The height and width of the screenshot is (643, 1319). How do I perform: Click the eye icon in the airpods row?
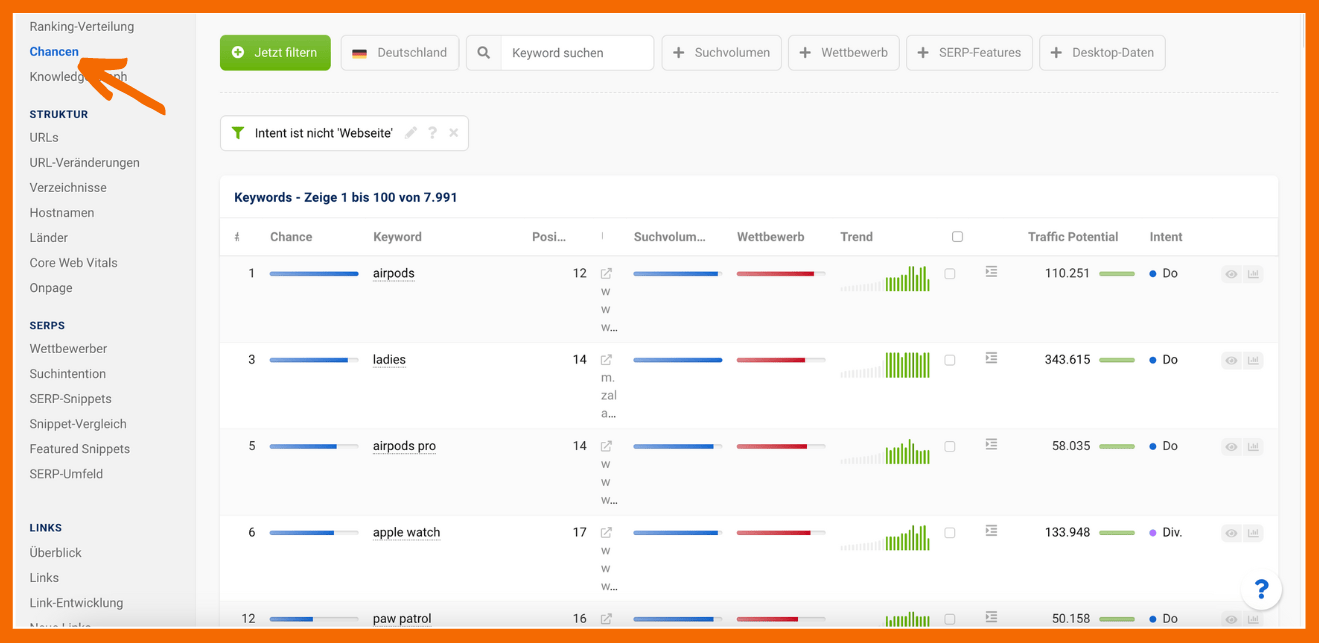pyautogui.click(x=1231, y=274)
